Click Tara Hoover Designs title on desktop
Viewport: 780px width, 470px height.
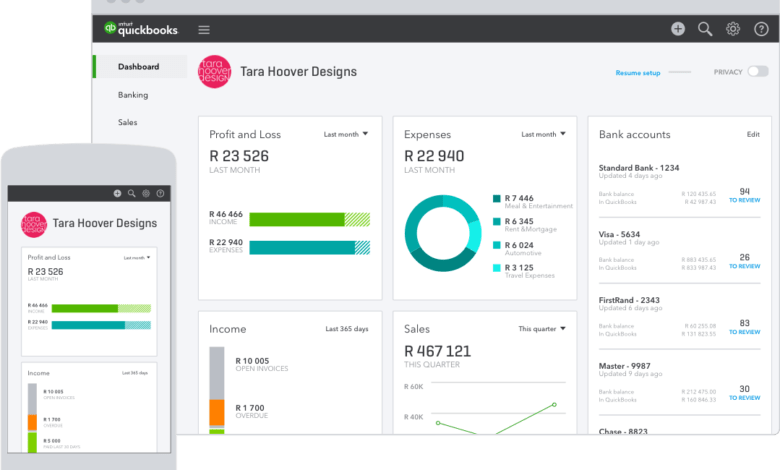click(298, 72)
